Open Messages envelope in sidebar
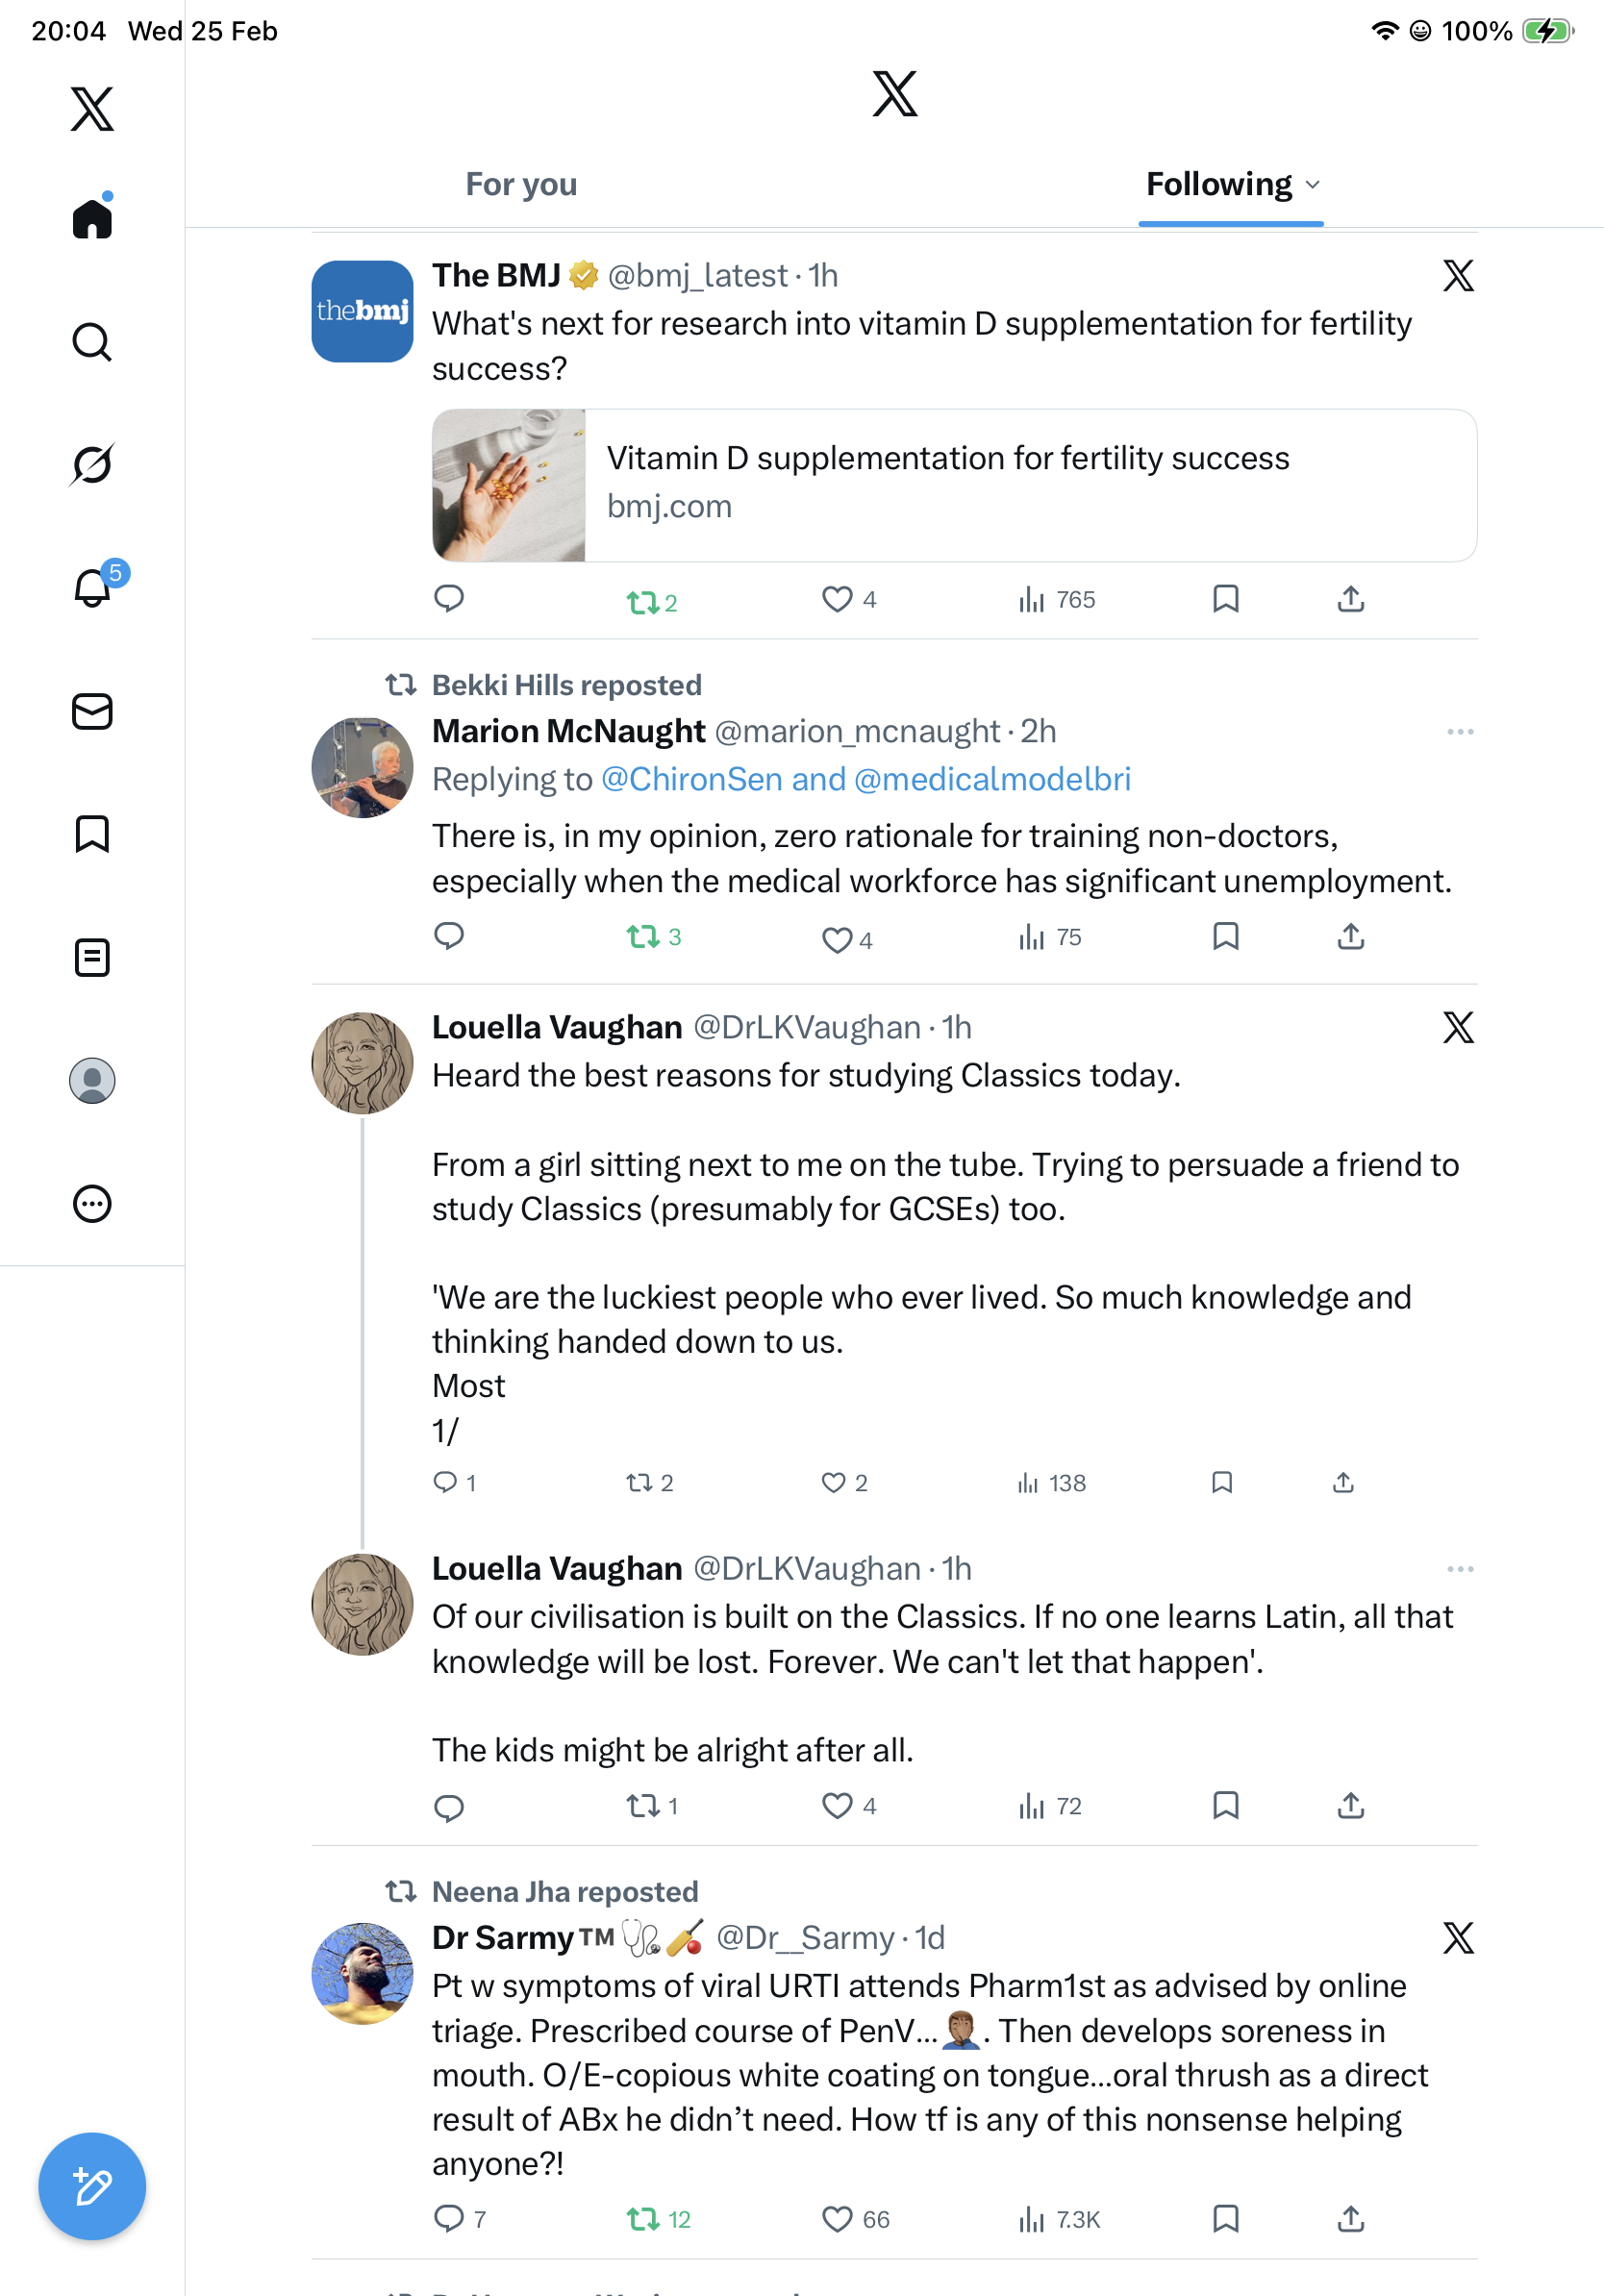This screenshot has width=1604, height=2296. (92, 711)
